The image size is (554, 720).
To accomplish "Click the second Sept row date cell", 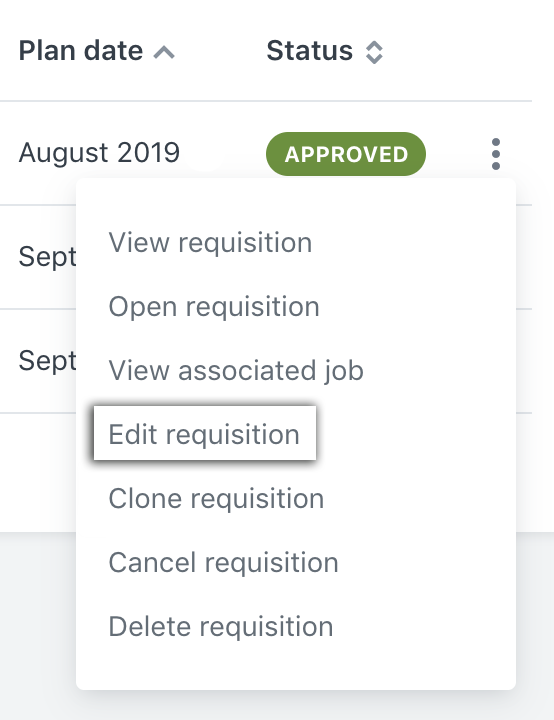I will coord(47,361).
